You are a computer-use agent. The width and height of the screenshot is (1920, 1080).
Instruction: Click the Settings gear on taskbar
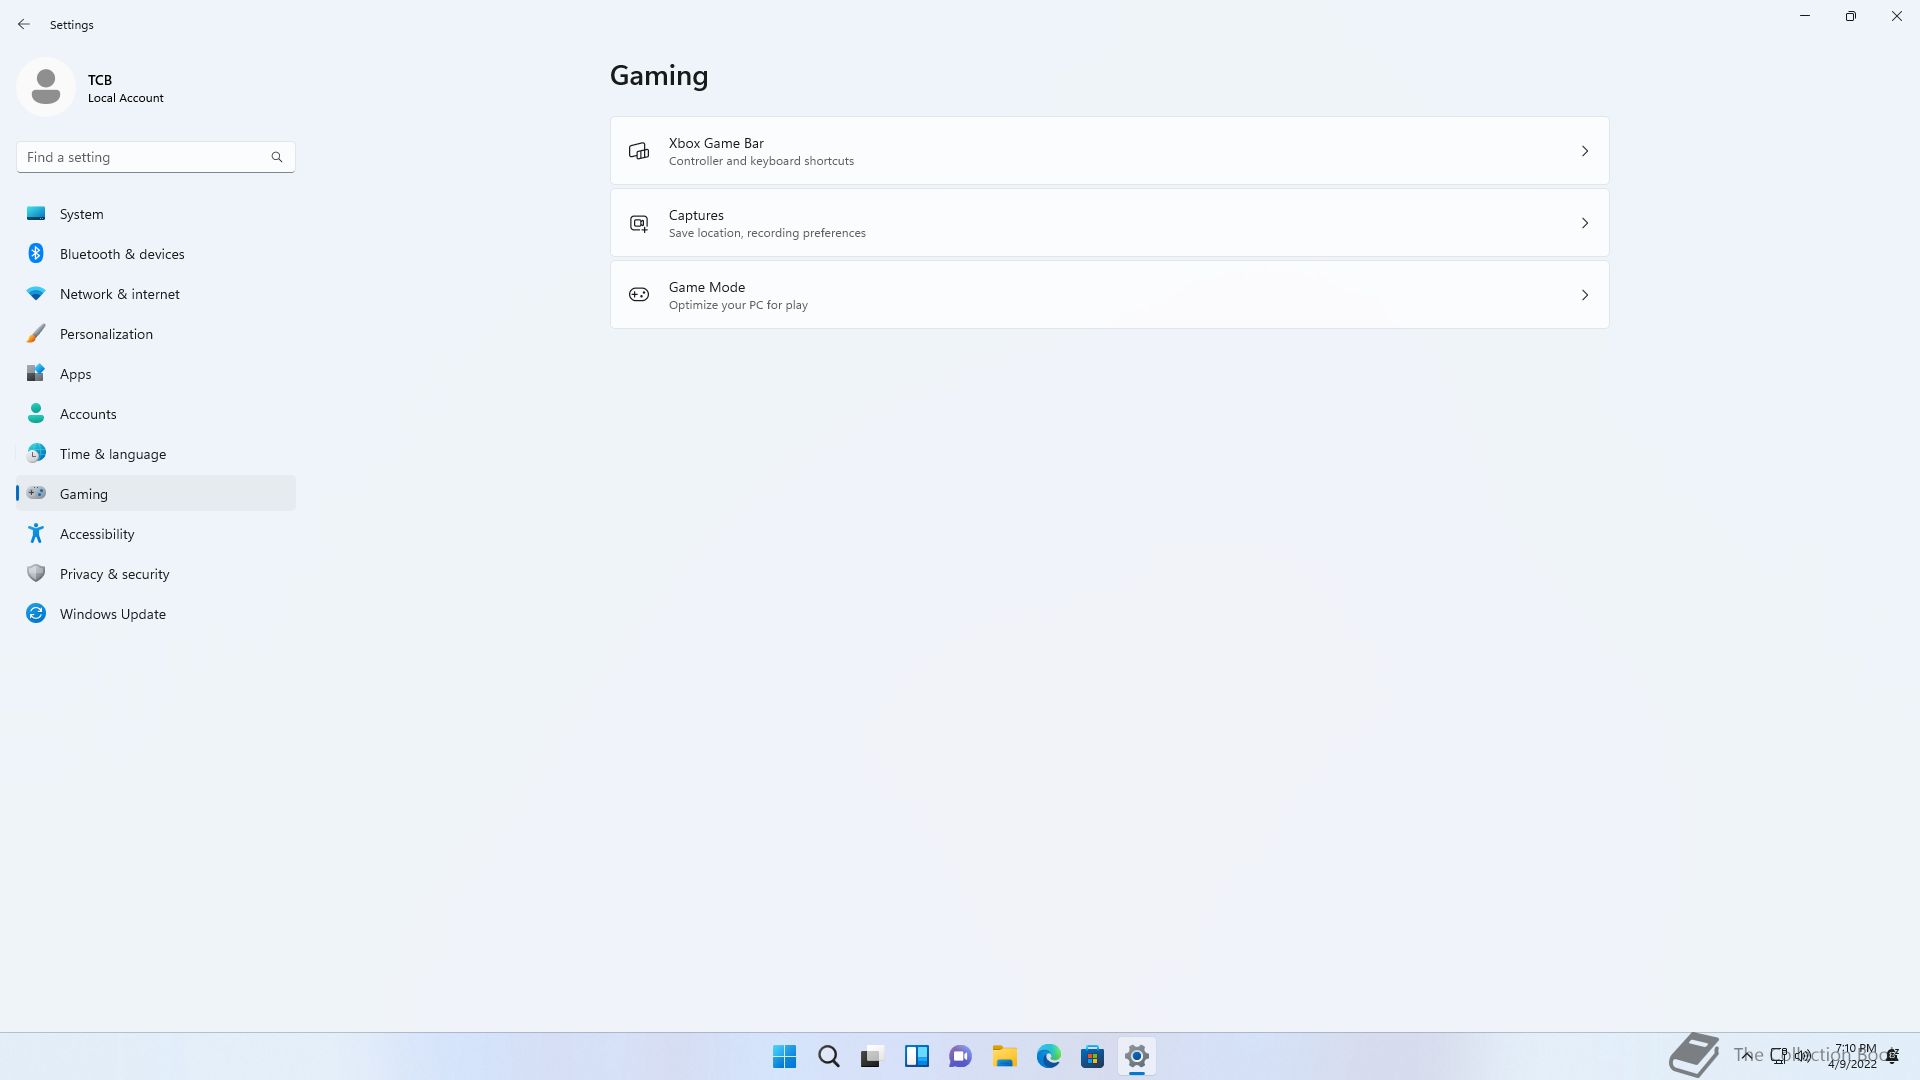(1137, 1056)
